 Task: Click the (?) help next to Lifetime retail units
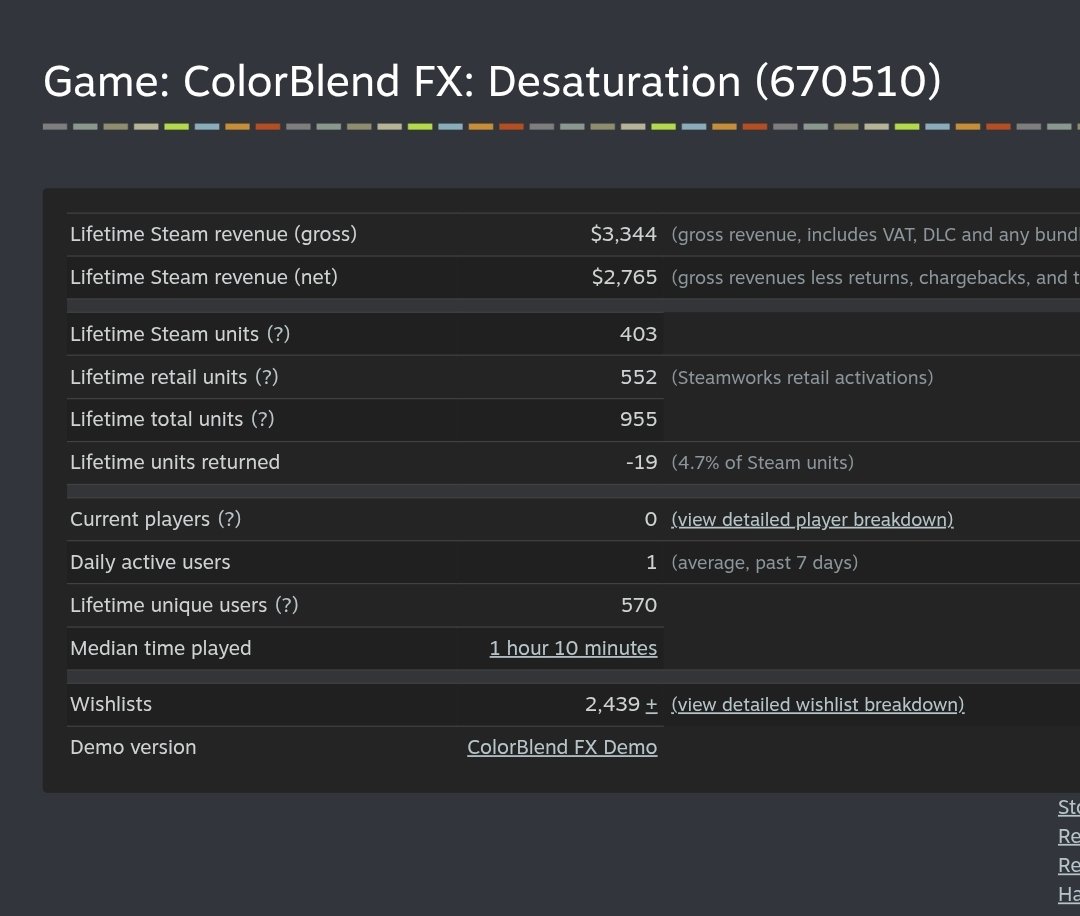tap(267, 377)
